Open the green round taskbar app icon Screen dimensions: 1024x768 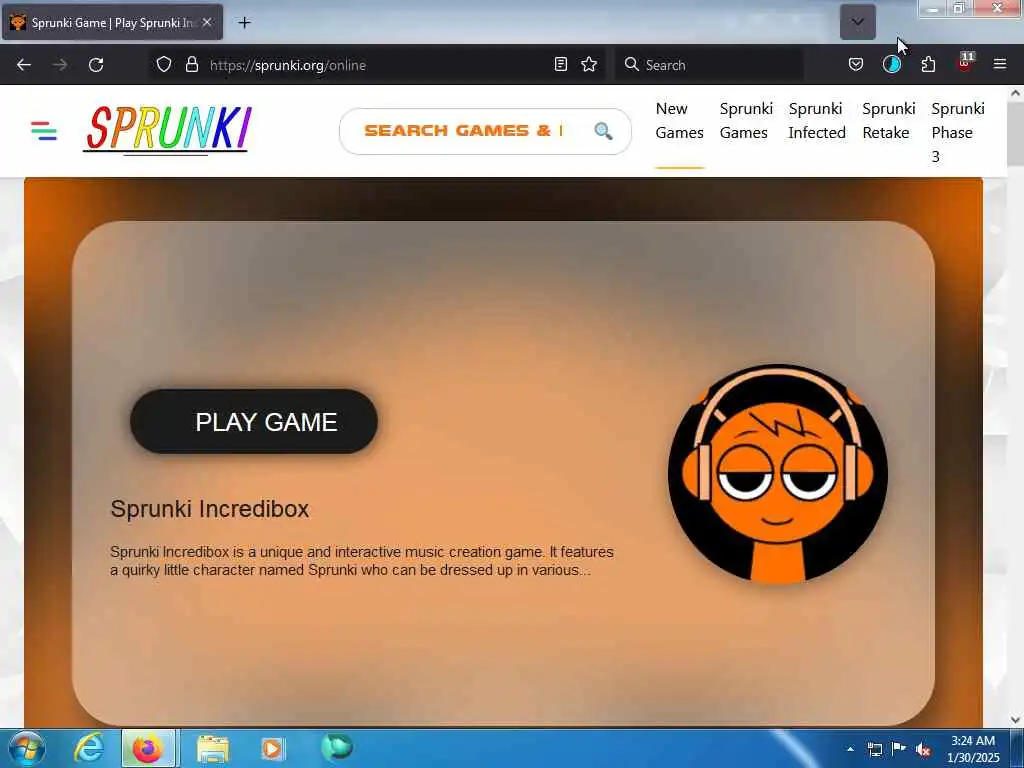point(337,747)
